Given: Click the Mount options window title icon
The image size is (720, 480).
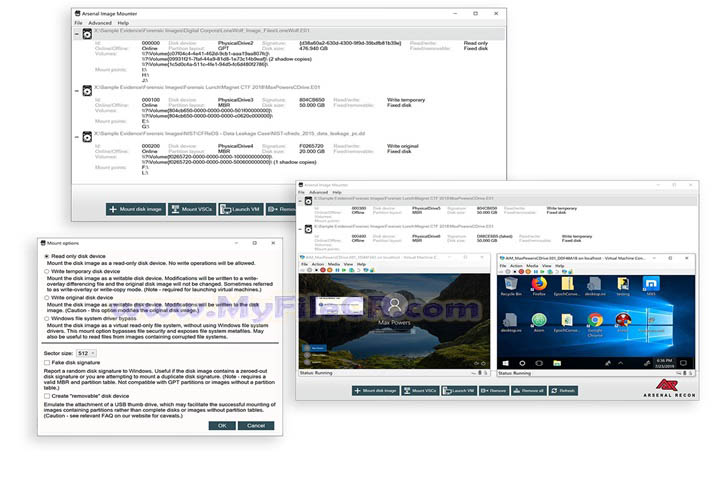Looking at the screenshot, I should 43,243.
